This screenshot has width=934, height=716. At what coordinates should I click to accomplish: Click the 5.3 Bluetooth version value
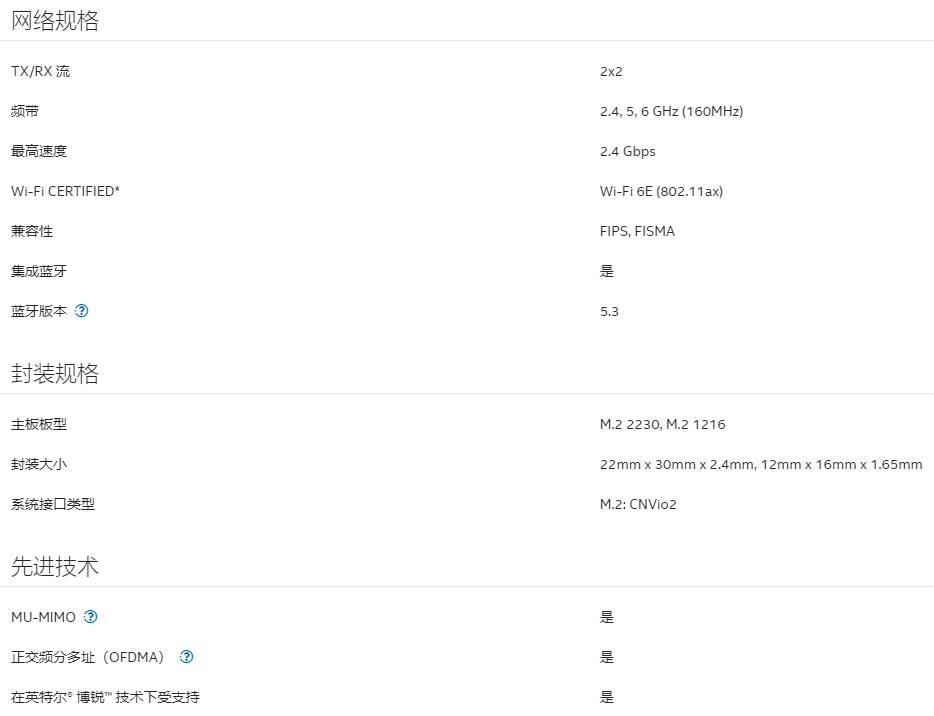click(x=609, y=311)
